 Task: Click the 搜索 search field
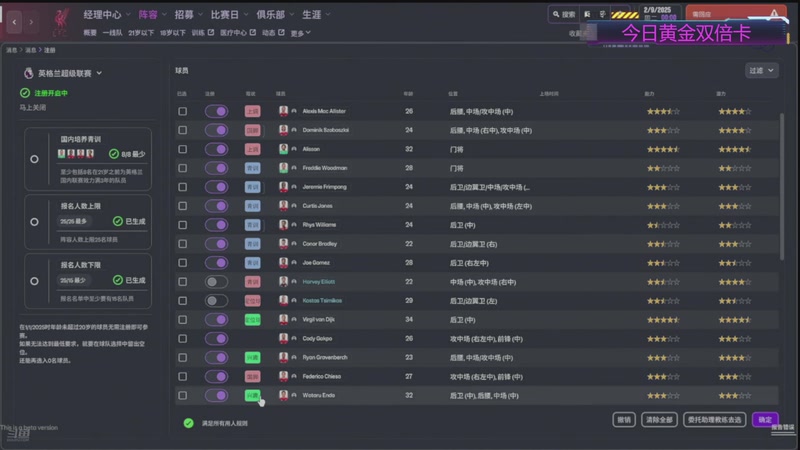[564, 14]
